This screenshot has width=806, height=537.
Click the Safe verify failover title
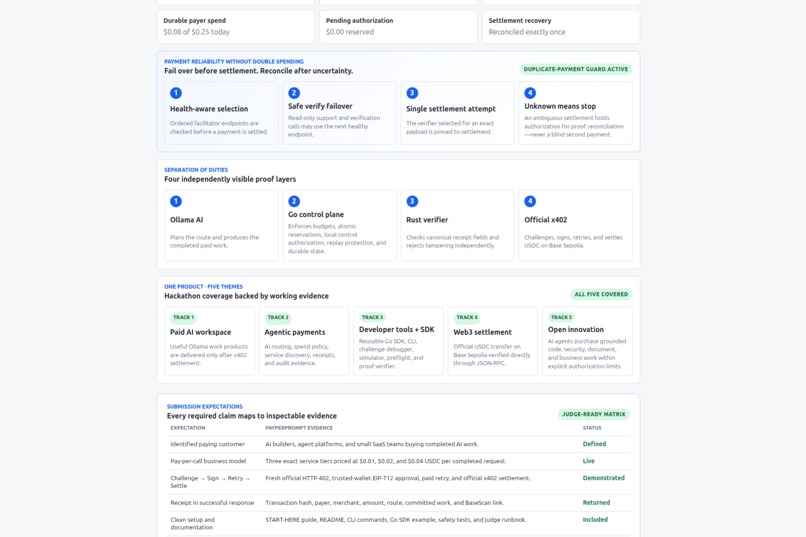(x=320, y=106)
